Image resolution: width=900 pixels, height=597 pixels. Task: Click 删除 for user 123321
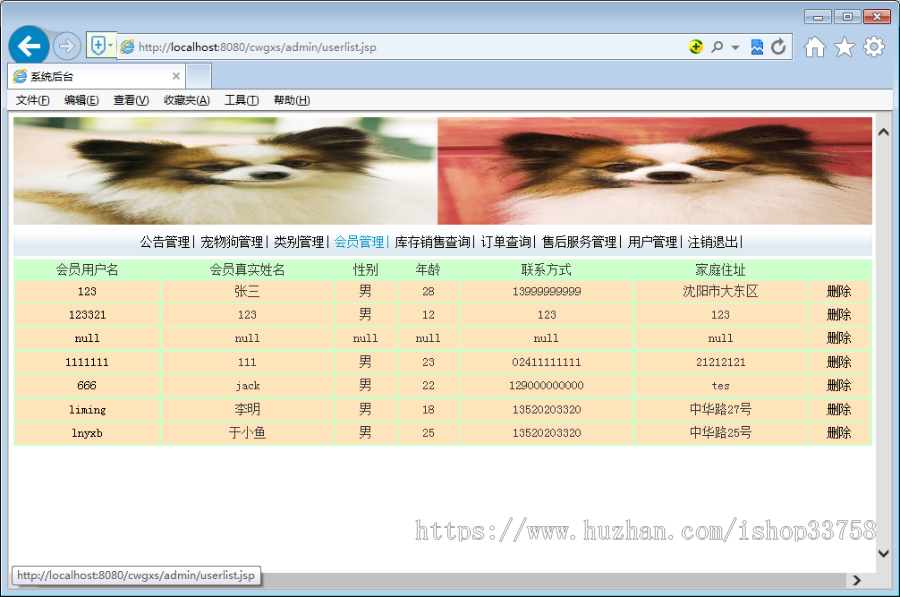point(839,315)
